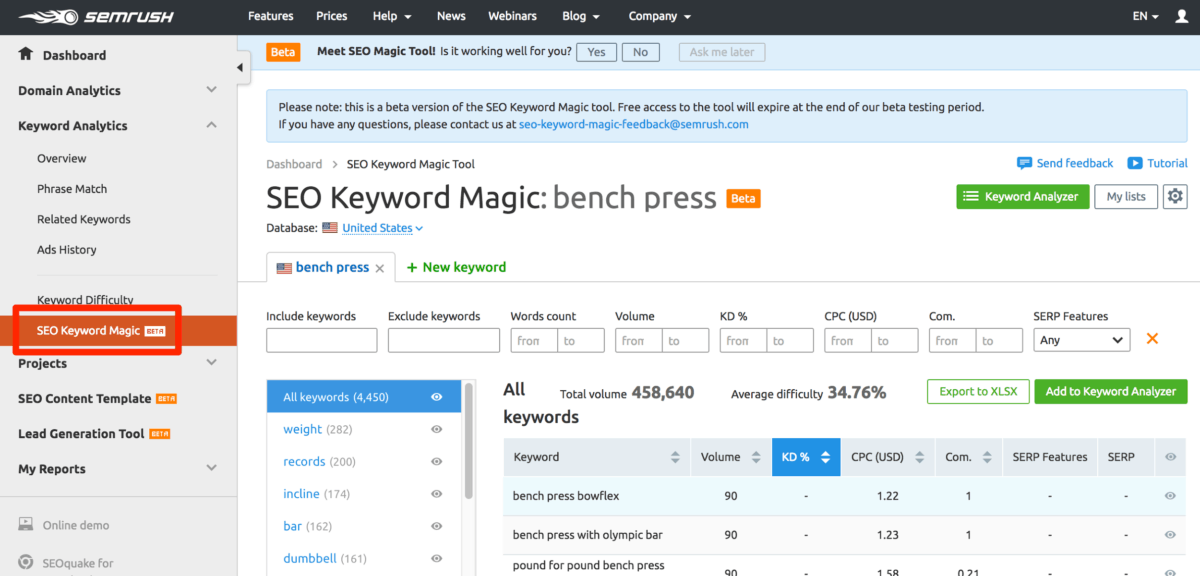Viewport: 1200px width, 576px height.
Task: Click the Dashboard home icon
Action: pos(26,54)
